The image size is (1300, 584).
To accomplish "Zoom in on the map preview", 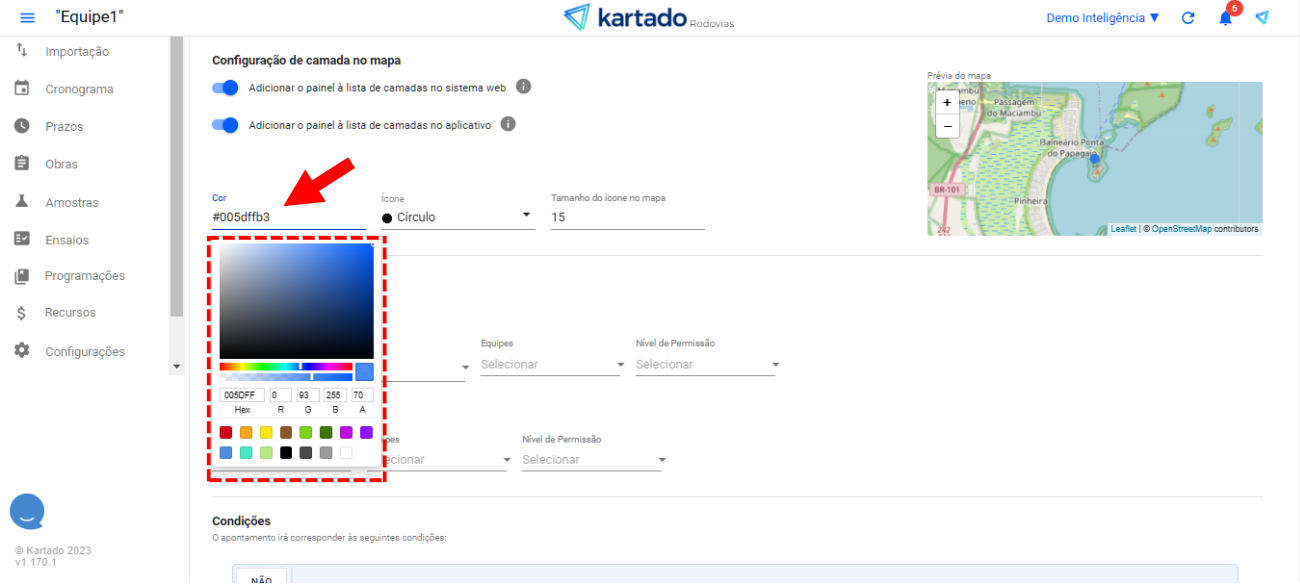I will point(947,102).
